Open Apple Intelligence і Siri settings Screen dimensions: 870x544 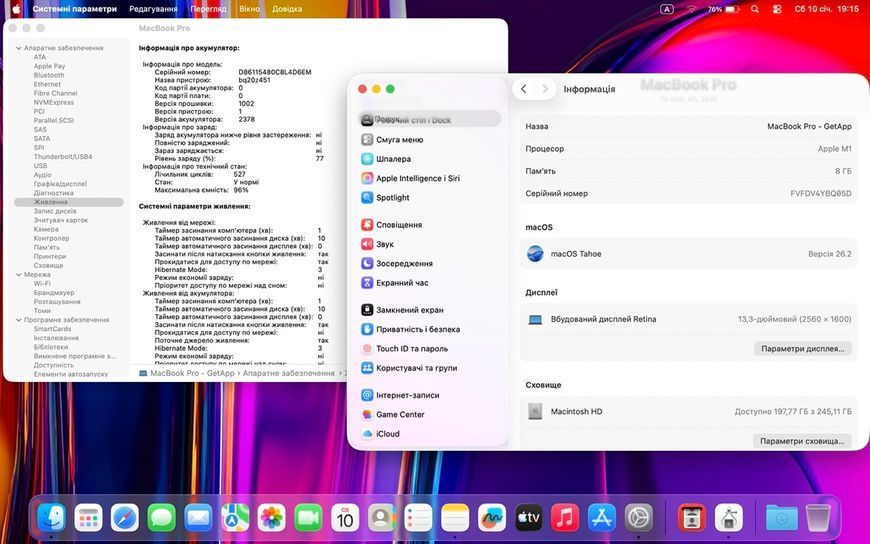pos(431,178)
